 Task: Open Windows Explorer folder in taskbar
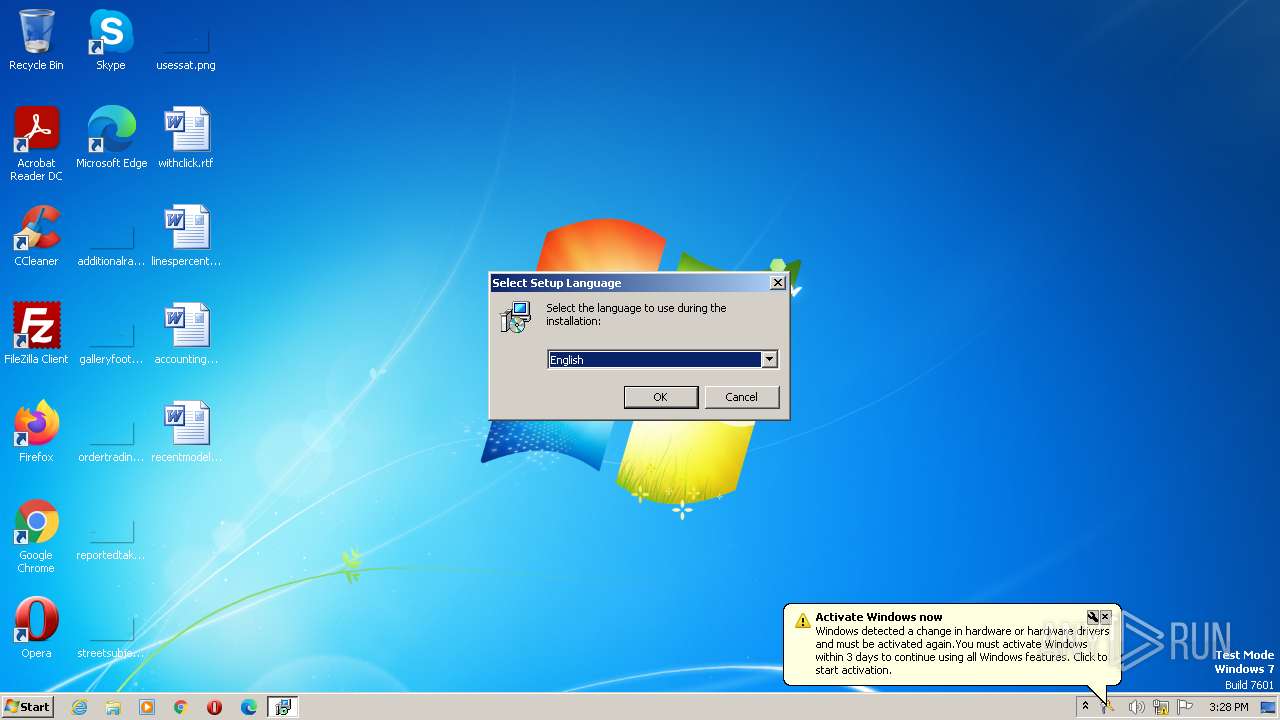coord(113,707)
